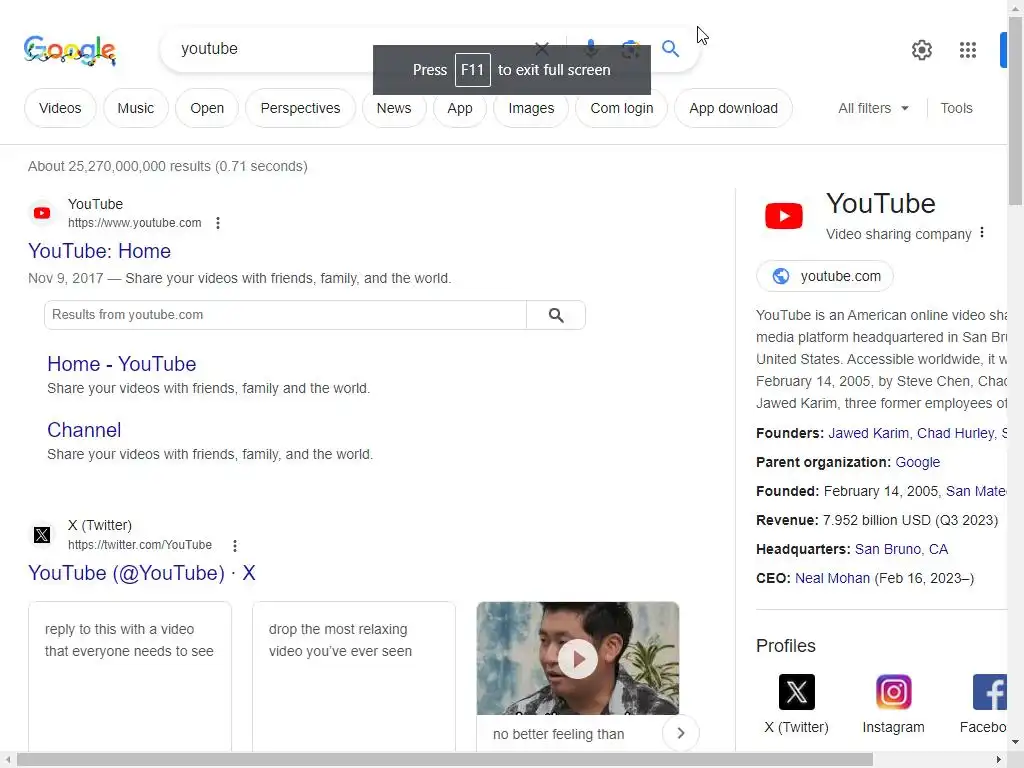Click the horizontal scrollbar thumb
1024x768 pixels.
[x=445, y=760]
